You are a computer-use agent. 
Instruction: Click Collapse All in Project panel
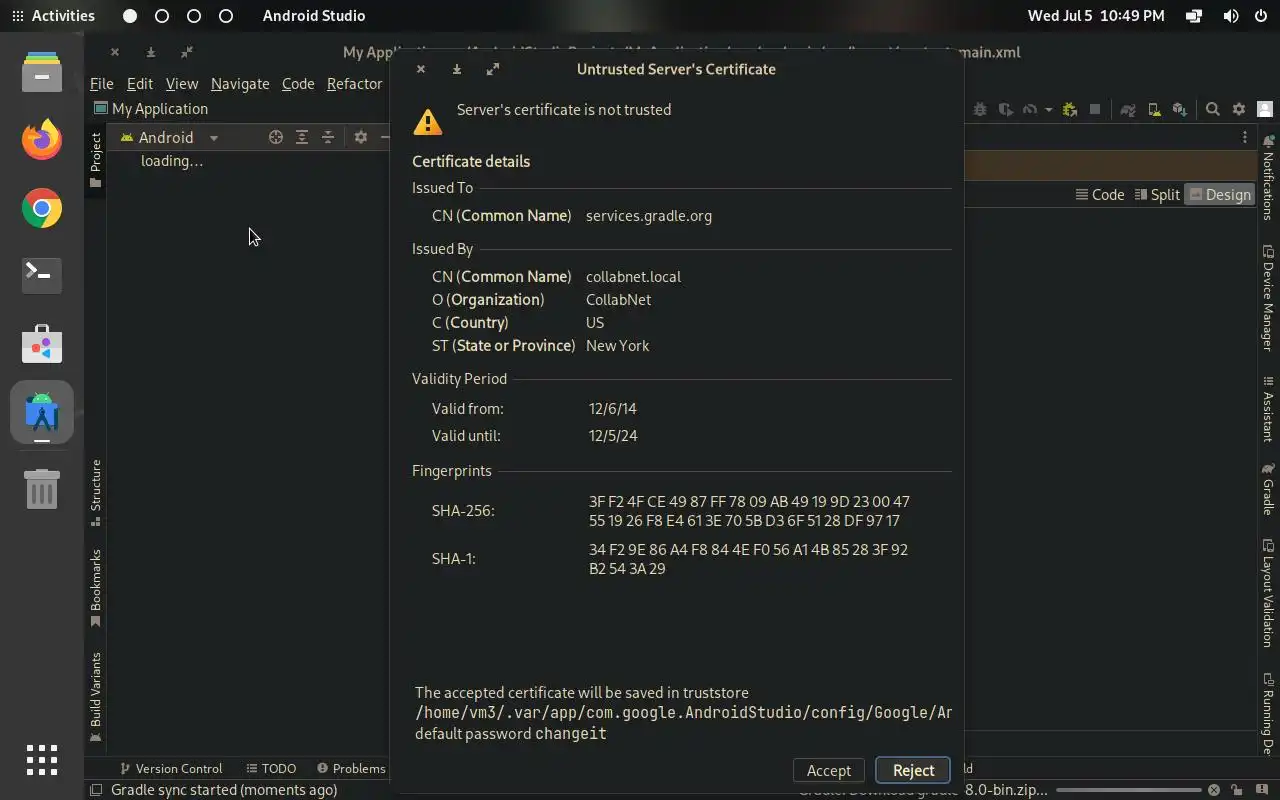tap(328, 137)
